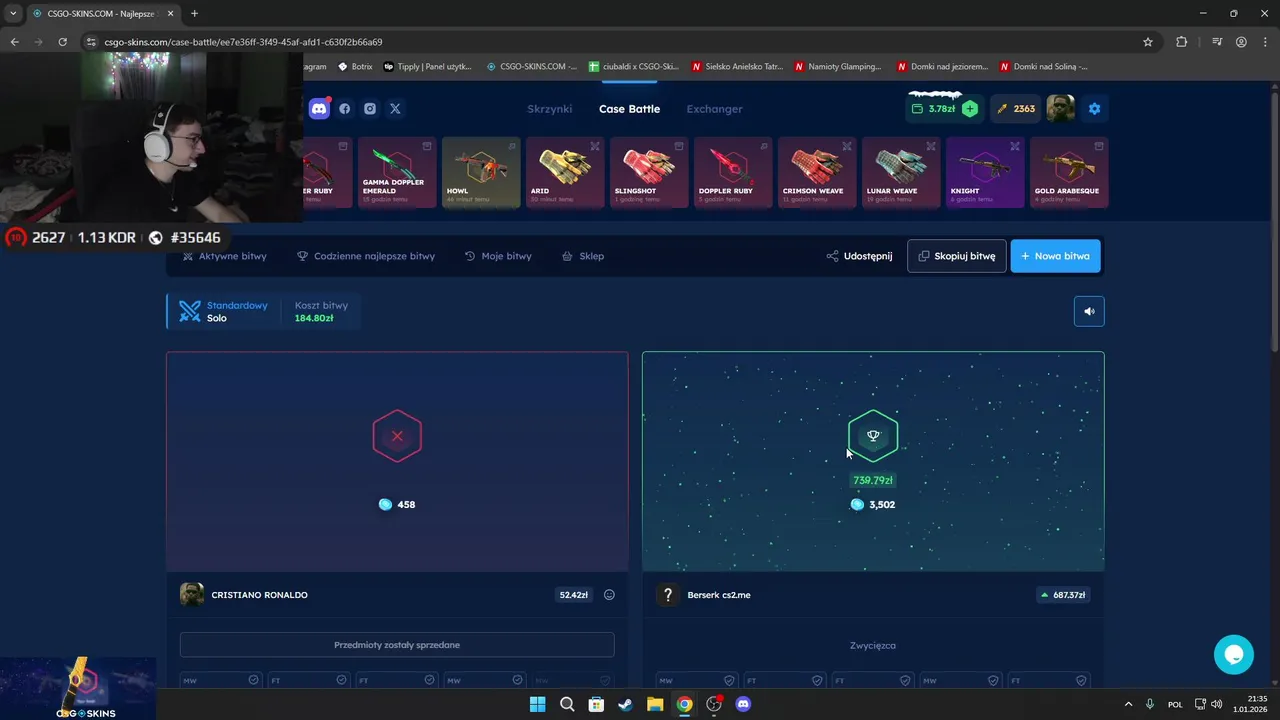Click the question mark avatar of Berserk
Image resolution: width=1280 pixels, height=720 pixels.
point(668,595)
